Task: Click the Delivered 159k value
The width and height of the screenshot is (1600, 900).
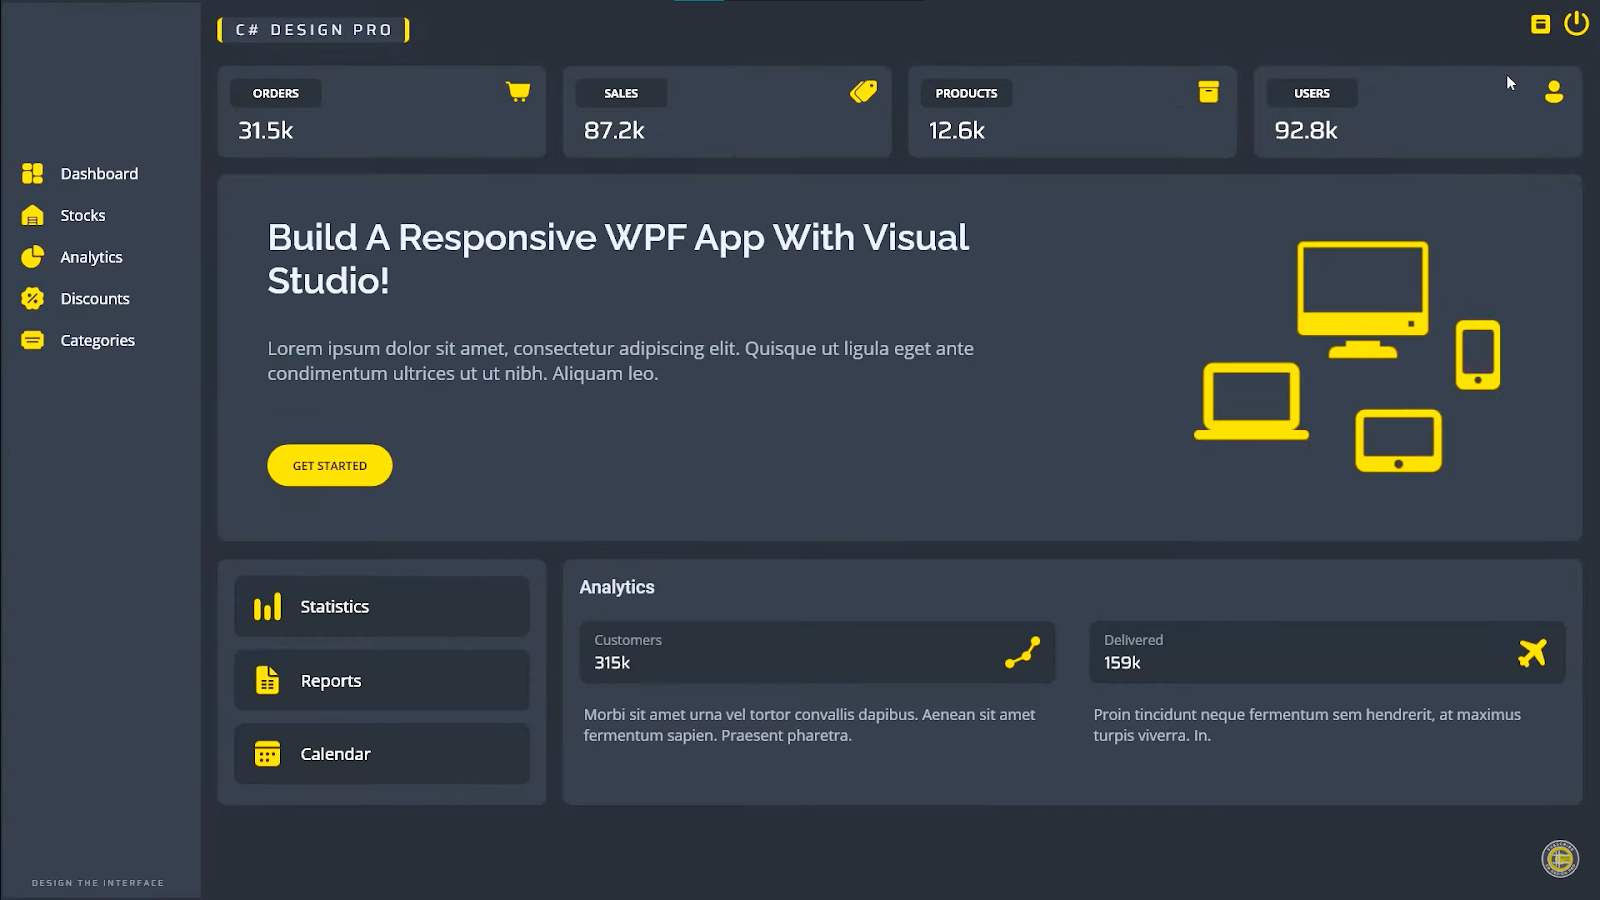Action: click(1122, 663)
